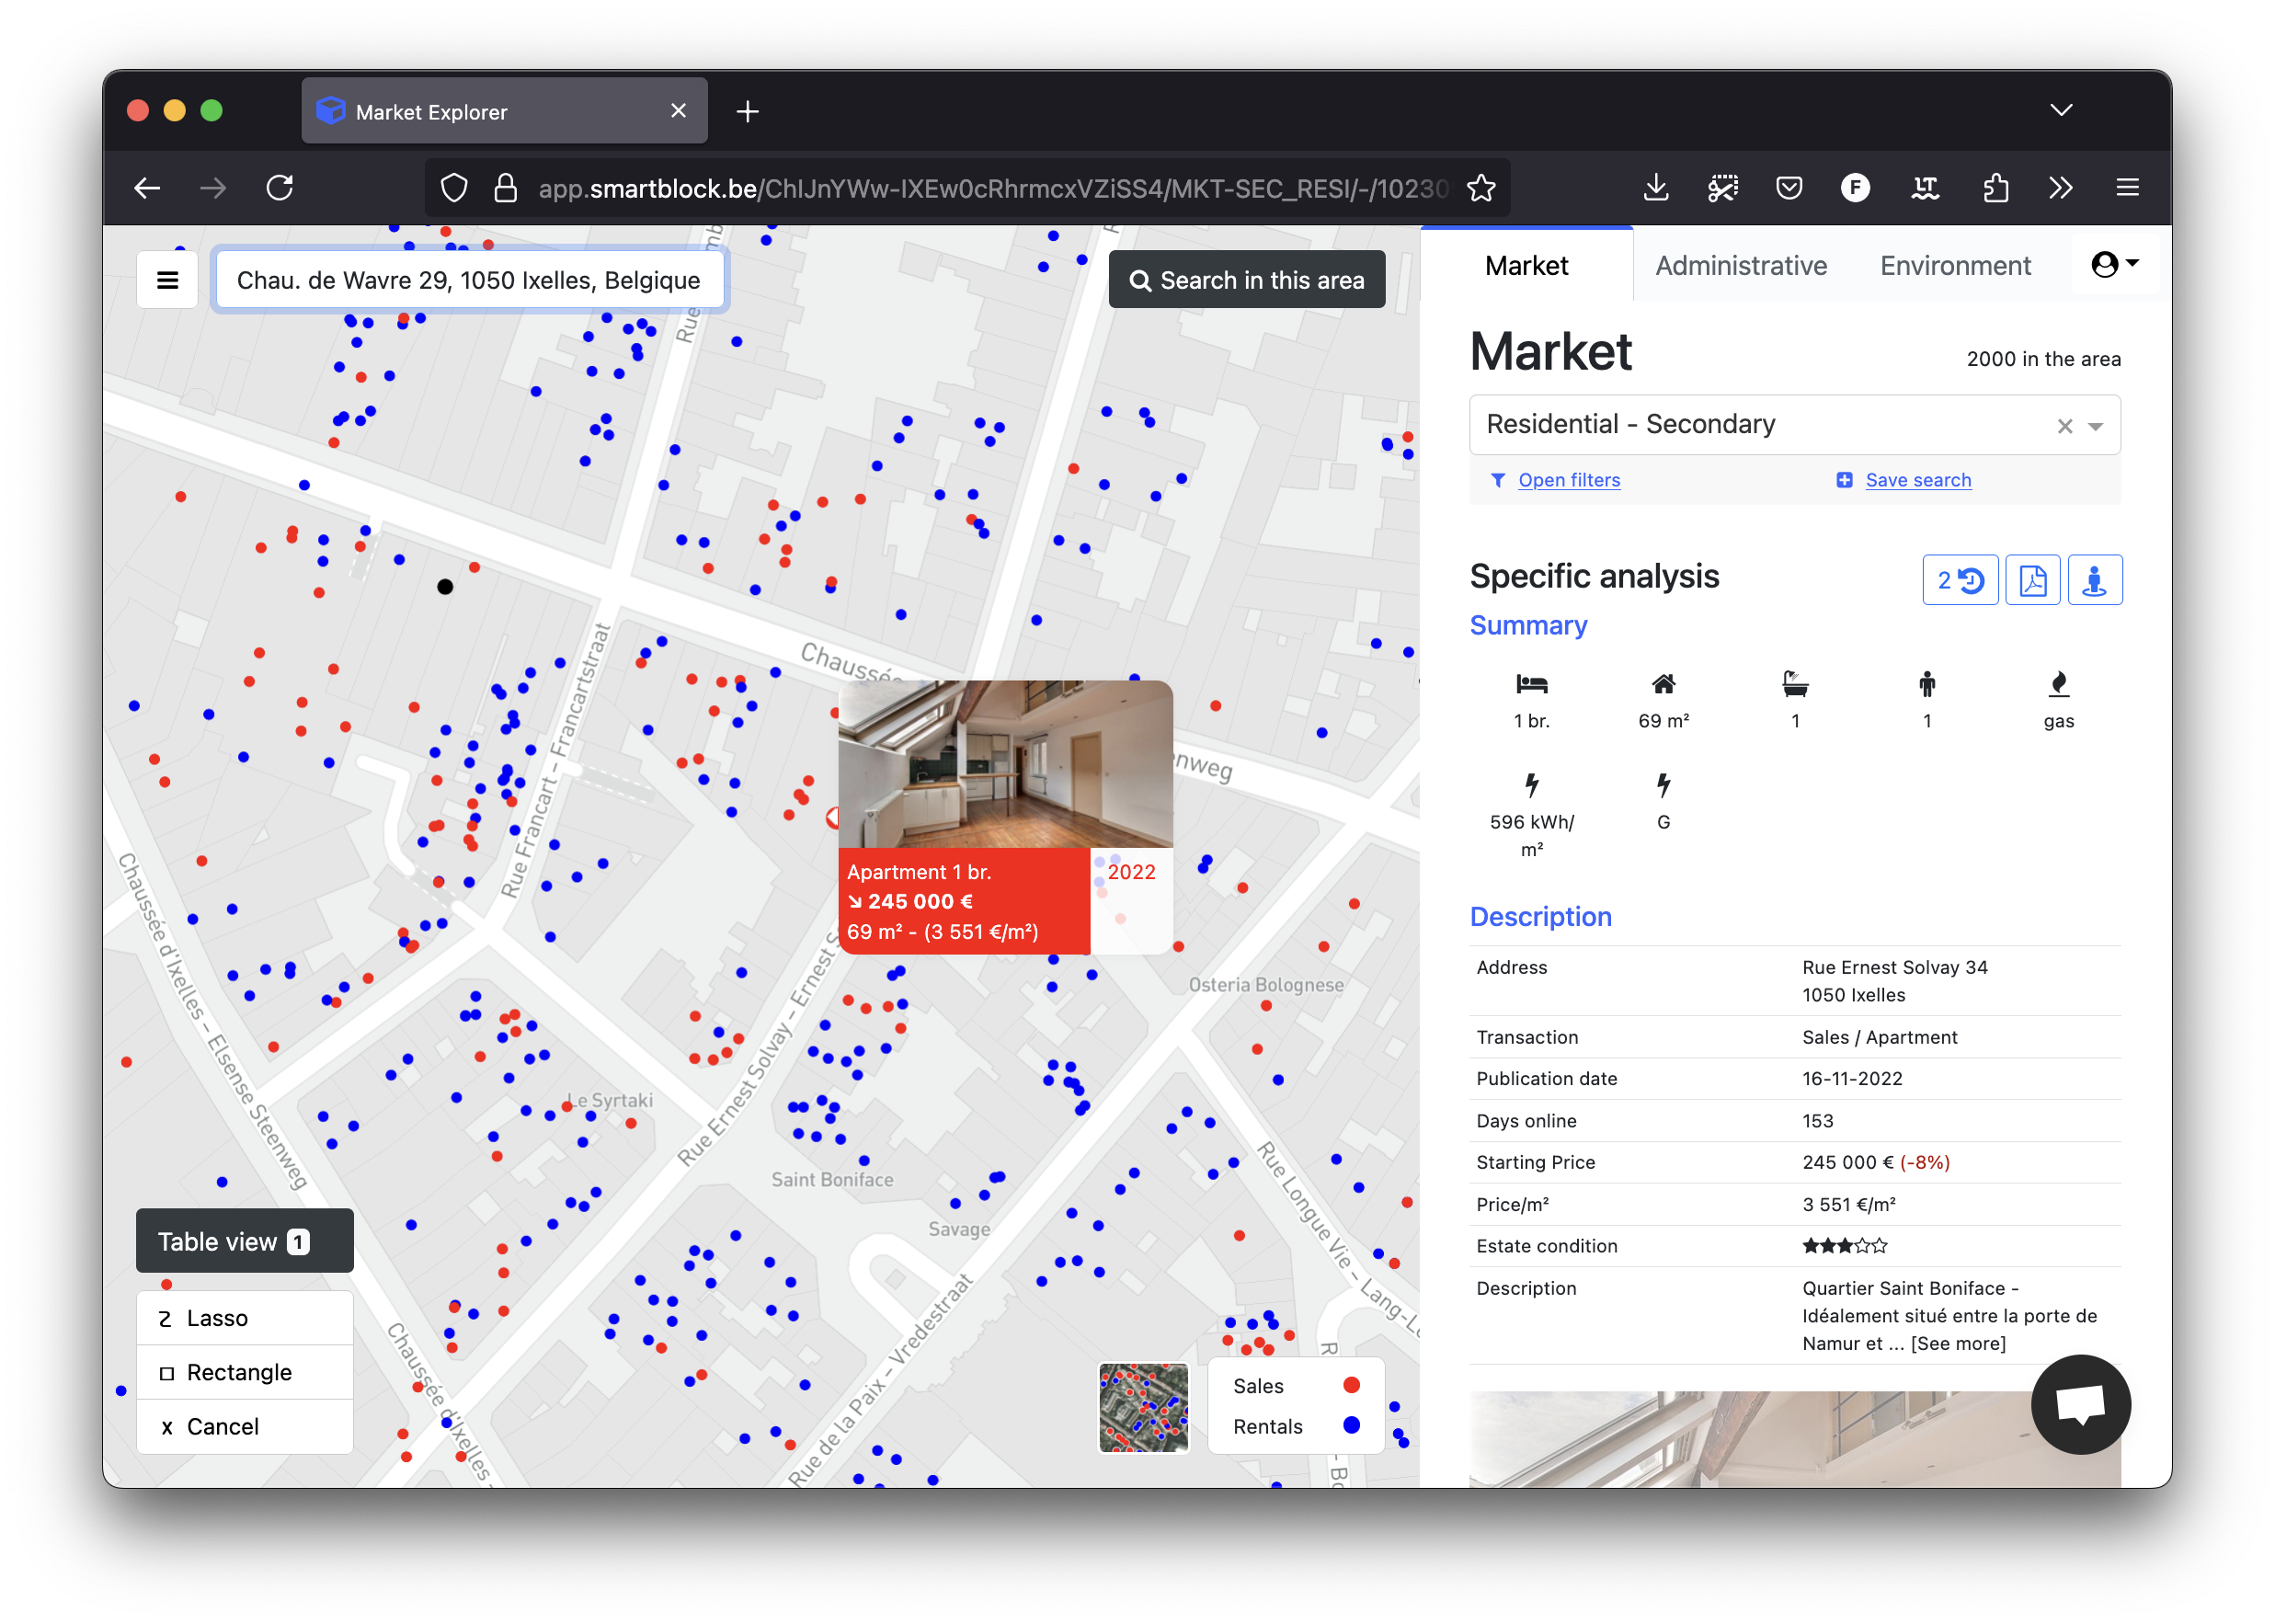Screen dimensions: 2275x1624
Task: Click the F extension icon
Action: [x=1855, y=188]
